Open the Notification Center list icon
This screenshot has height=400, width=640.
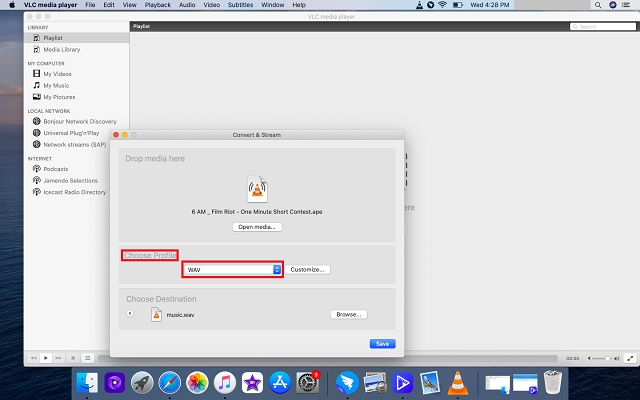tap(627, 5)
